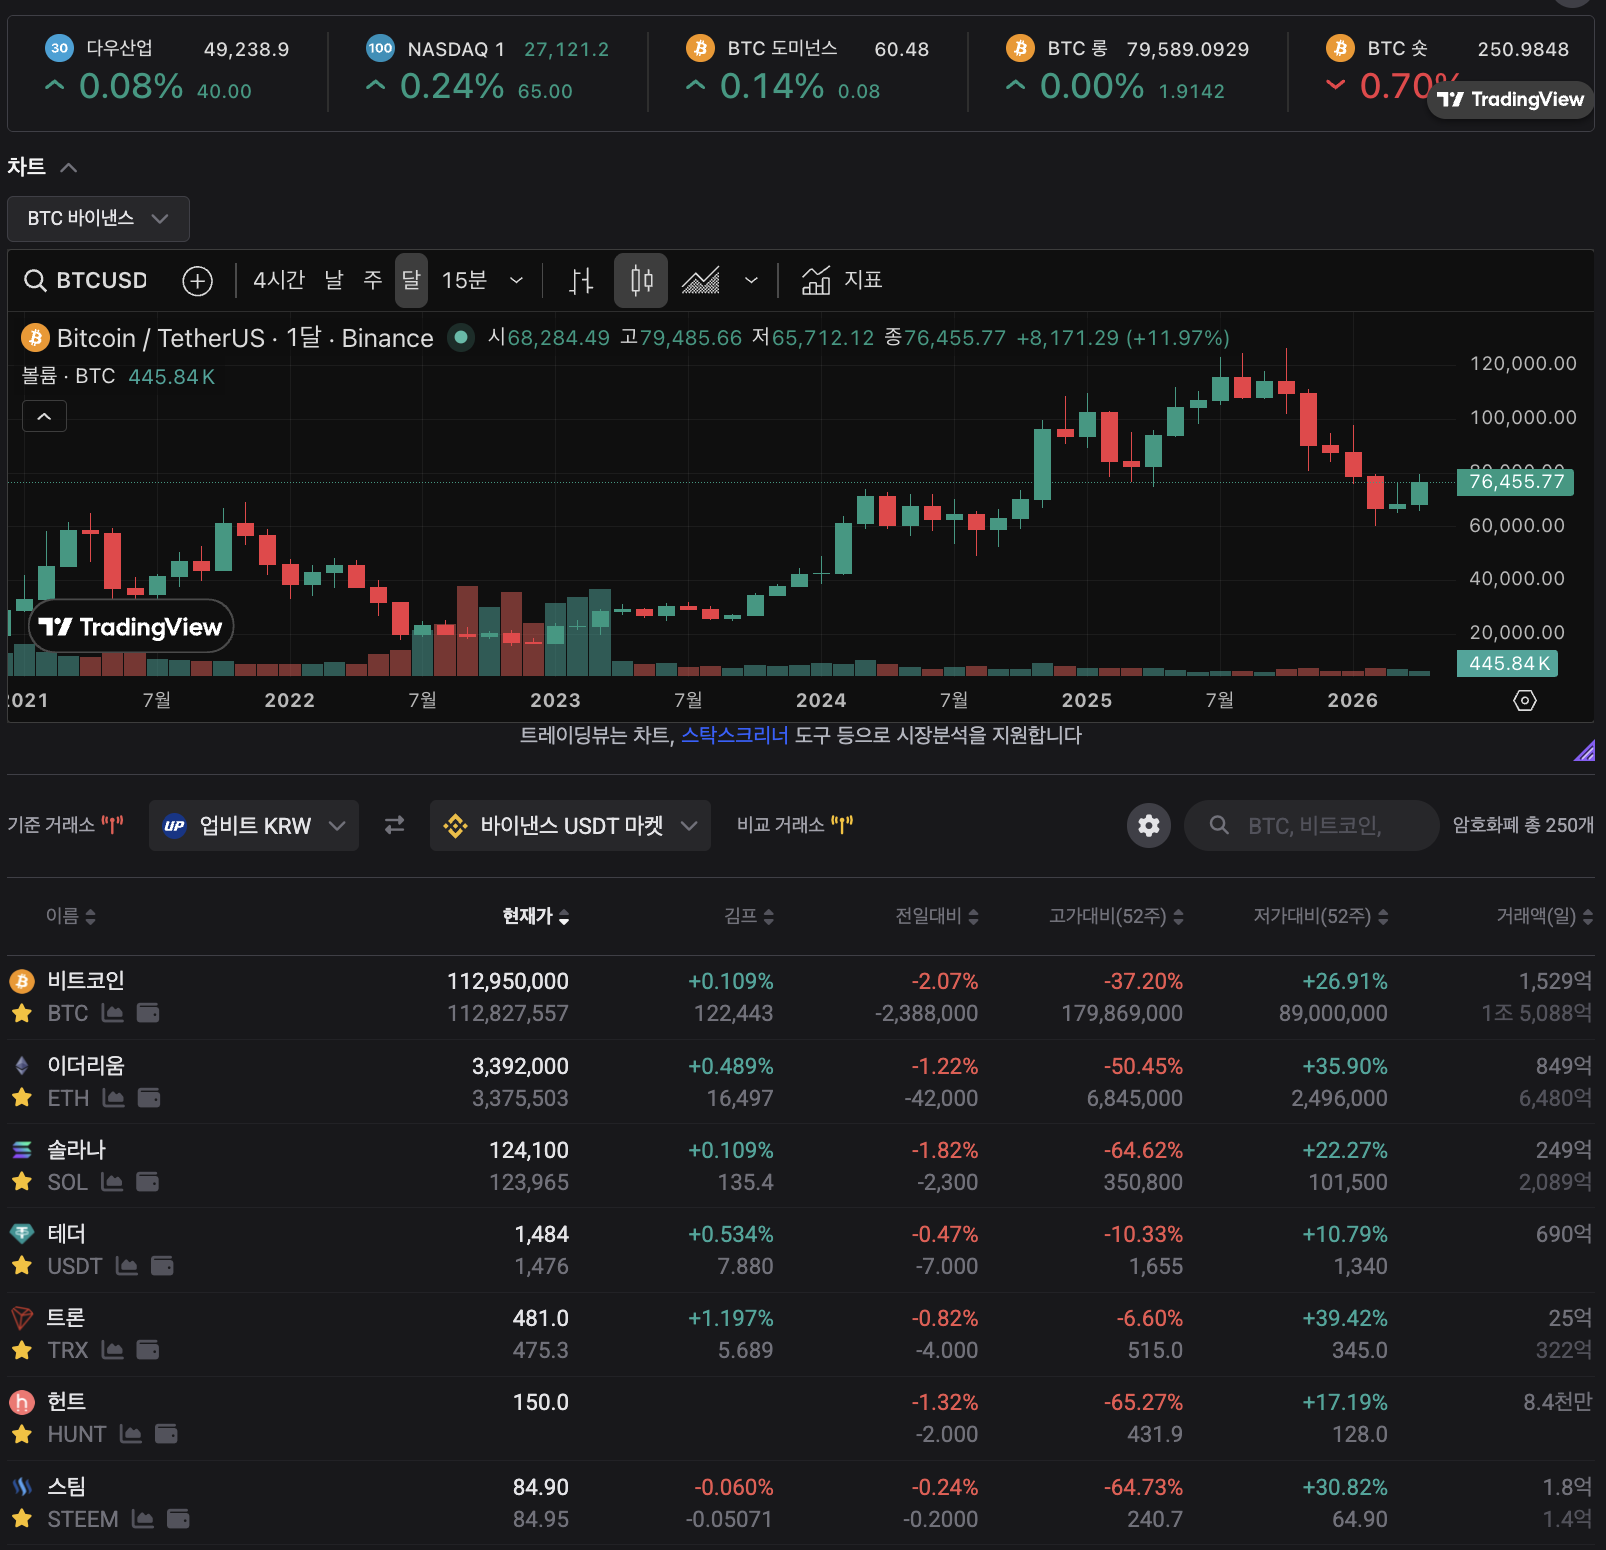Viewport: 1606px width, 1550px height.
Task: Click the TradingView logo on the chart
Action: pos(131,627)
